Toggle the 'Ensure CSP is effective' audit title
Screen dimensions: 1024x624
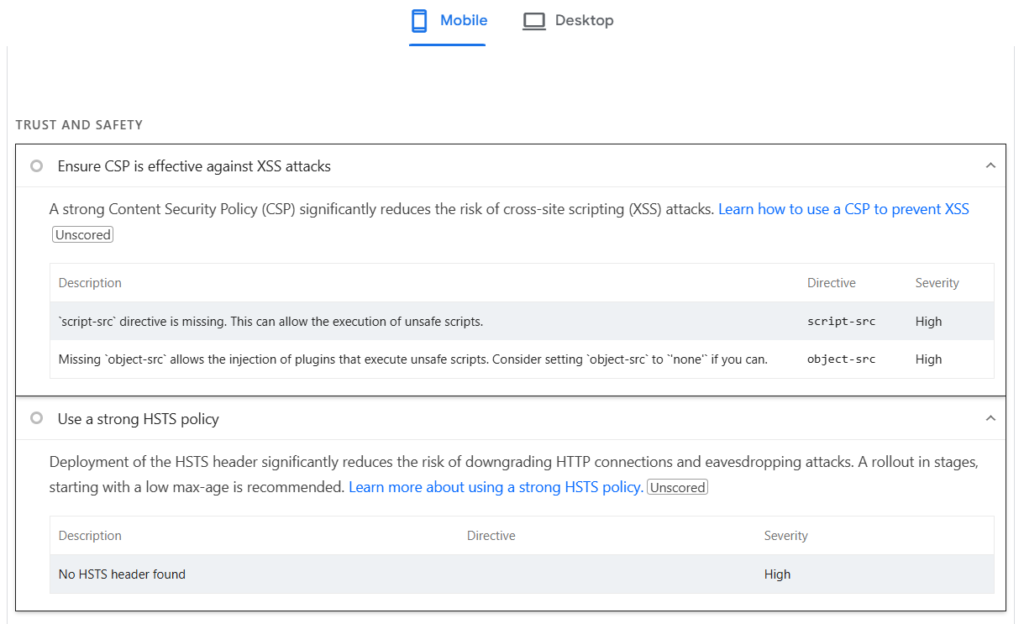(194, 166)
